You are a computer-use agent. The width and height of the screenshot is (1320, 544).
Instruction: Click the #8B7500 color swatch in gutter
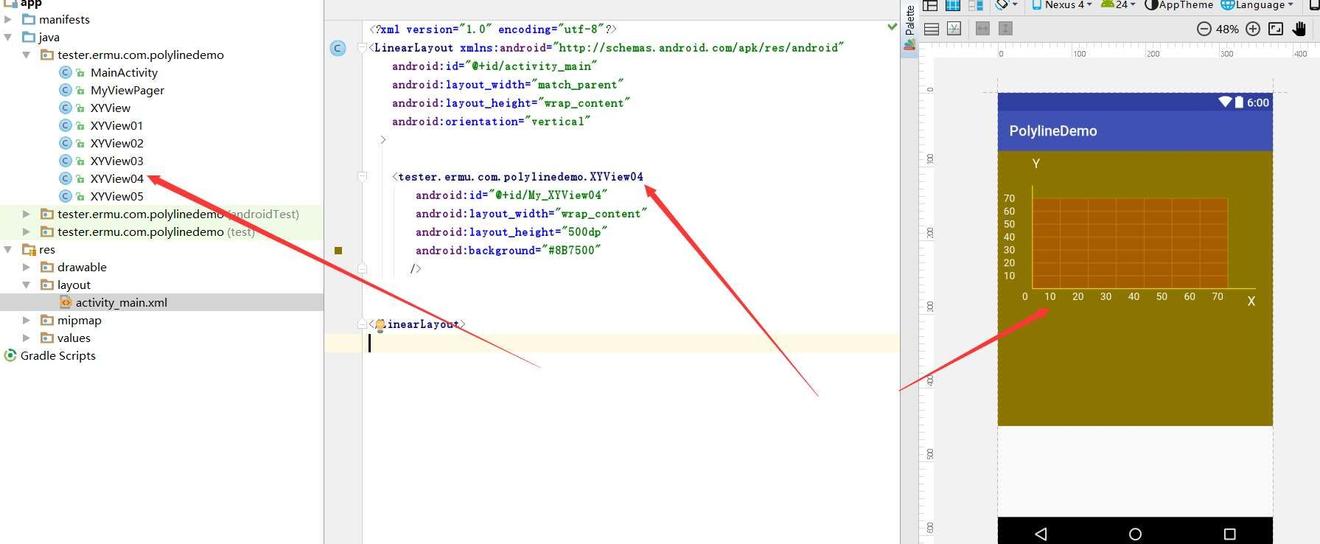click(338, 251)
